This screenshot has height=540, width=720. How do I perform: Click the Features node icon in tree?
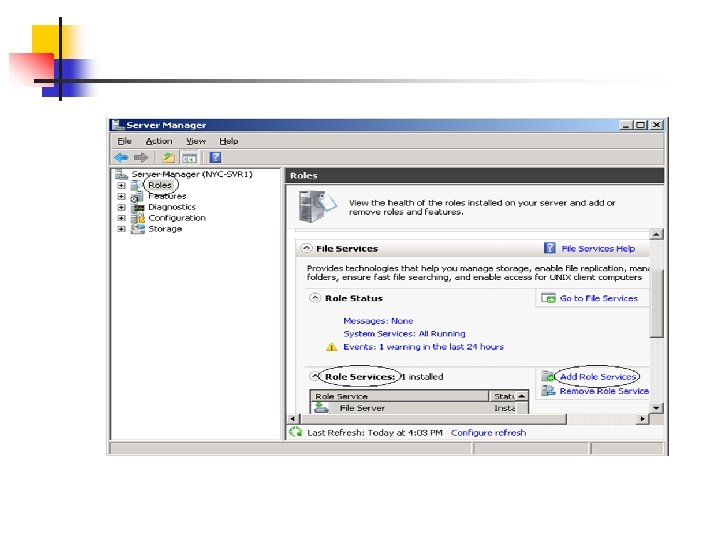[137, 197]
